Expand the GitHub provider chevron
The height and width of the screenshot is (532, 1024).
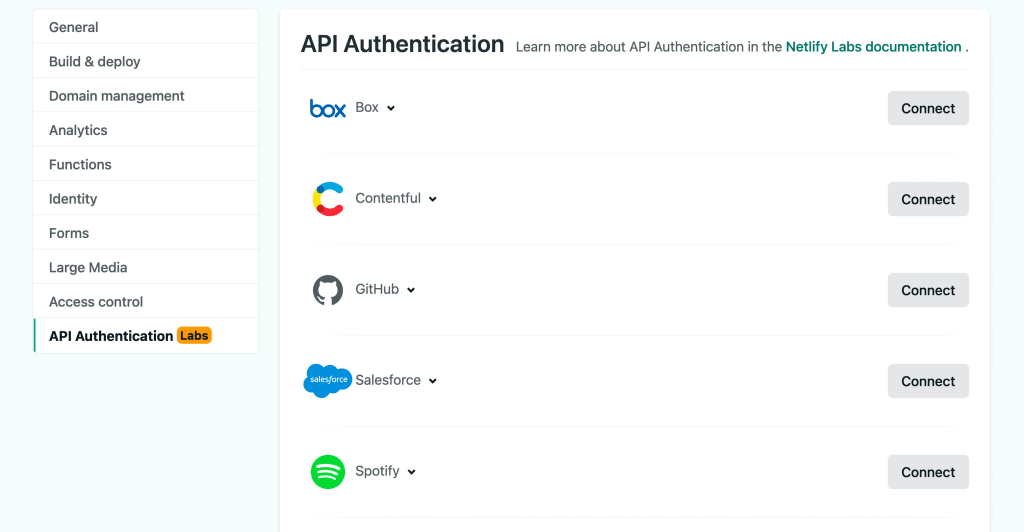click(x=411, y=290)
